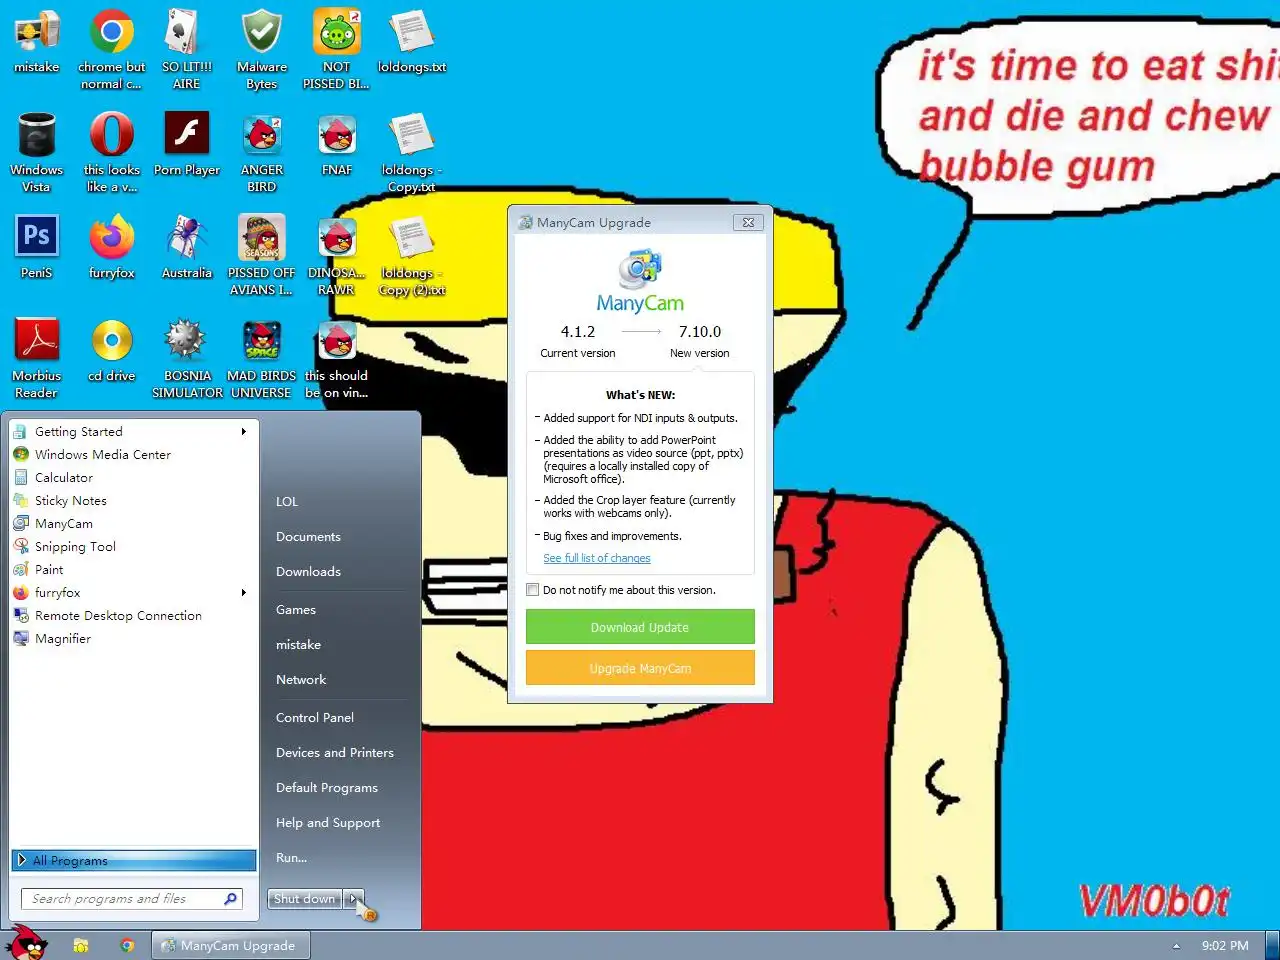Viewport: 1280px width, 960px height.
Task: Click the orange Upgrade ManyCam button
Action: [x=640, y=668]
